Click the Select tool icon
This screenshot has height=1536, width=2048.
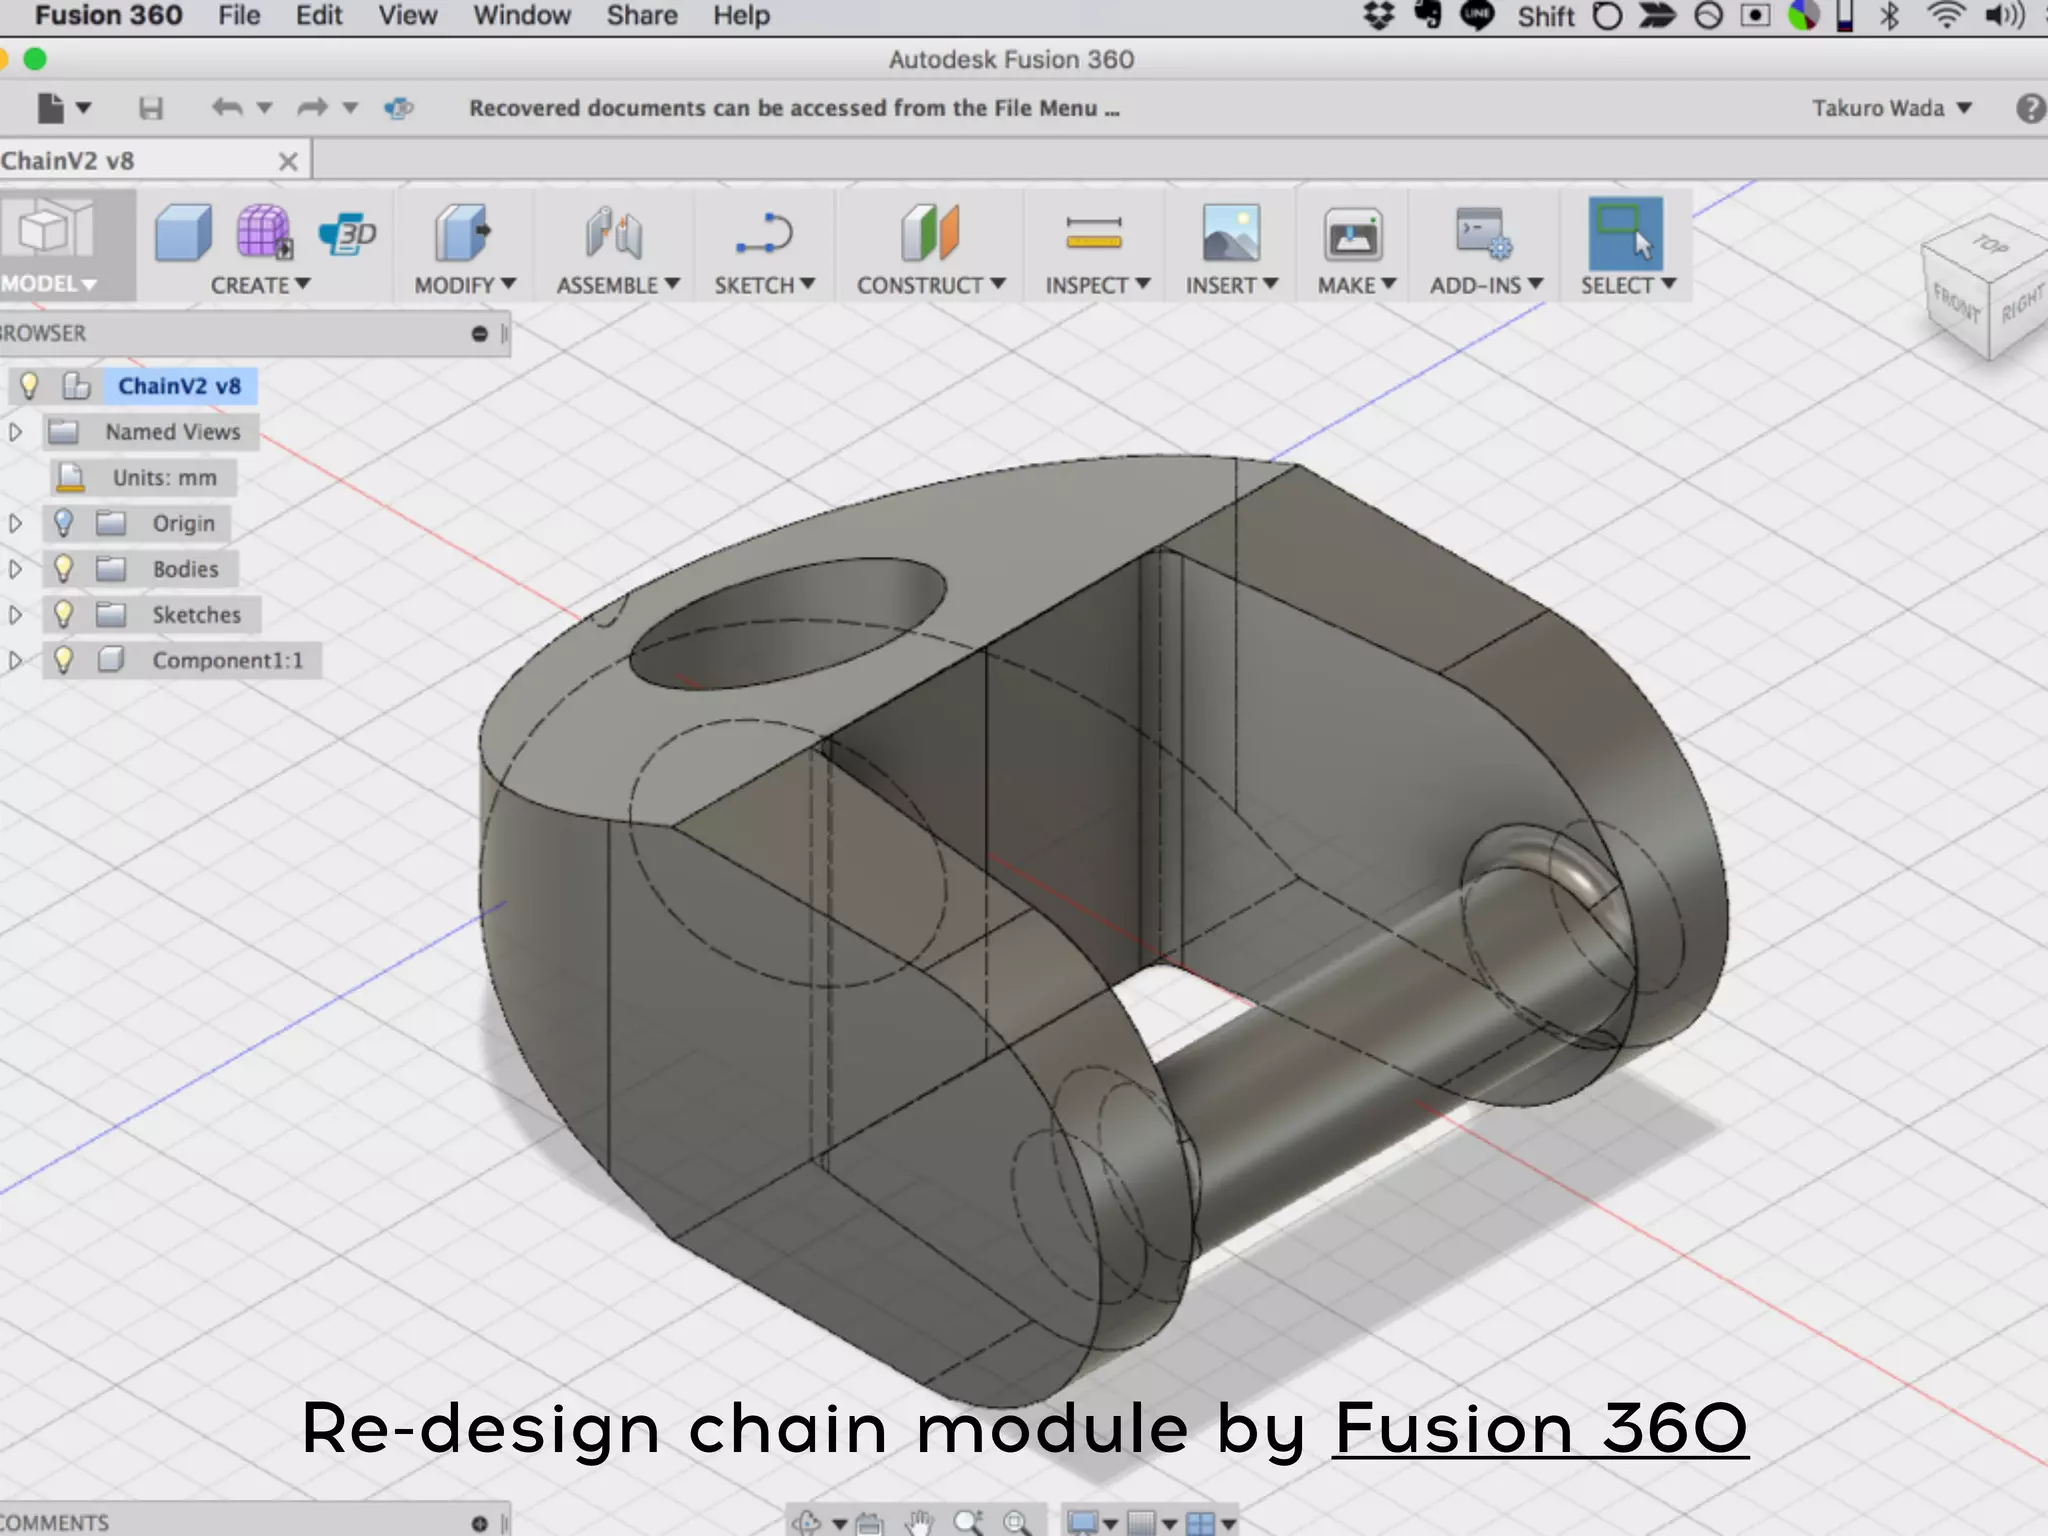[x=1625, y=233]
